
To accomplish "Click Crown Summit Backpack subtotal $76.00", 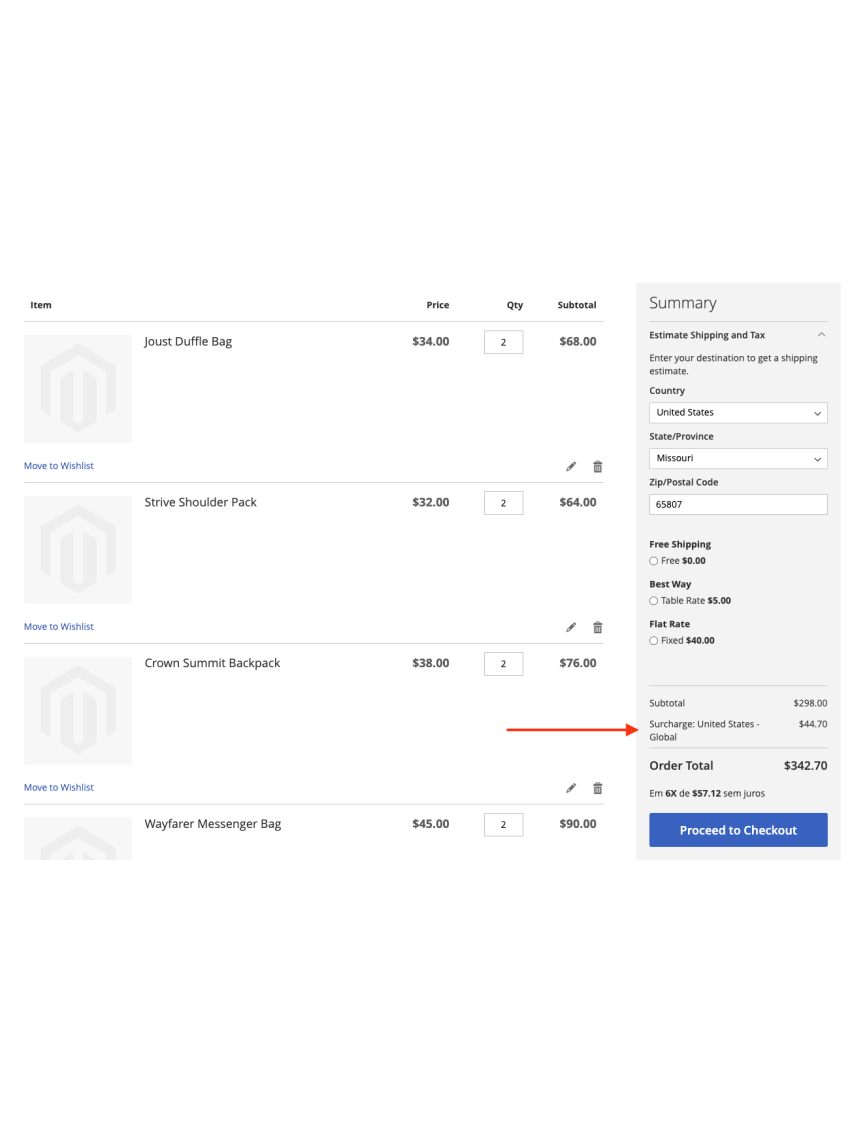I will pos(578,663).
